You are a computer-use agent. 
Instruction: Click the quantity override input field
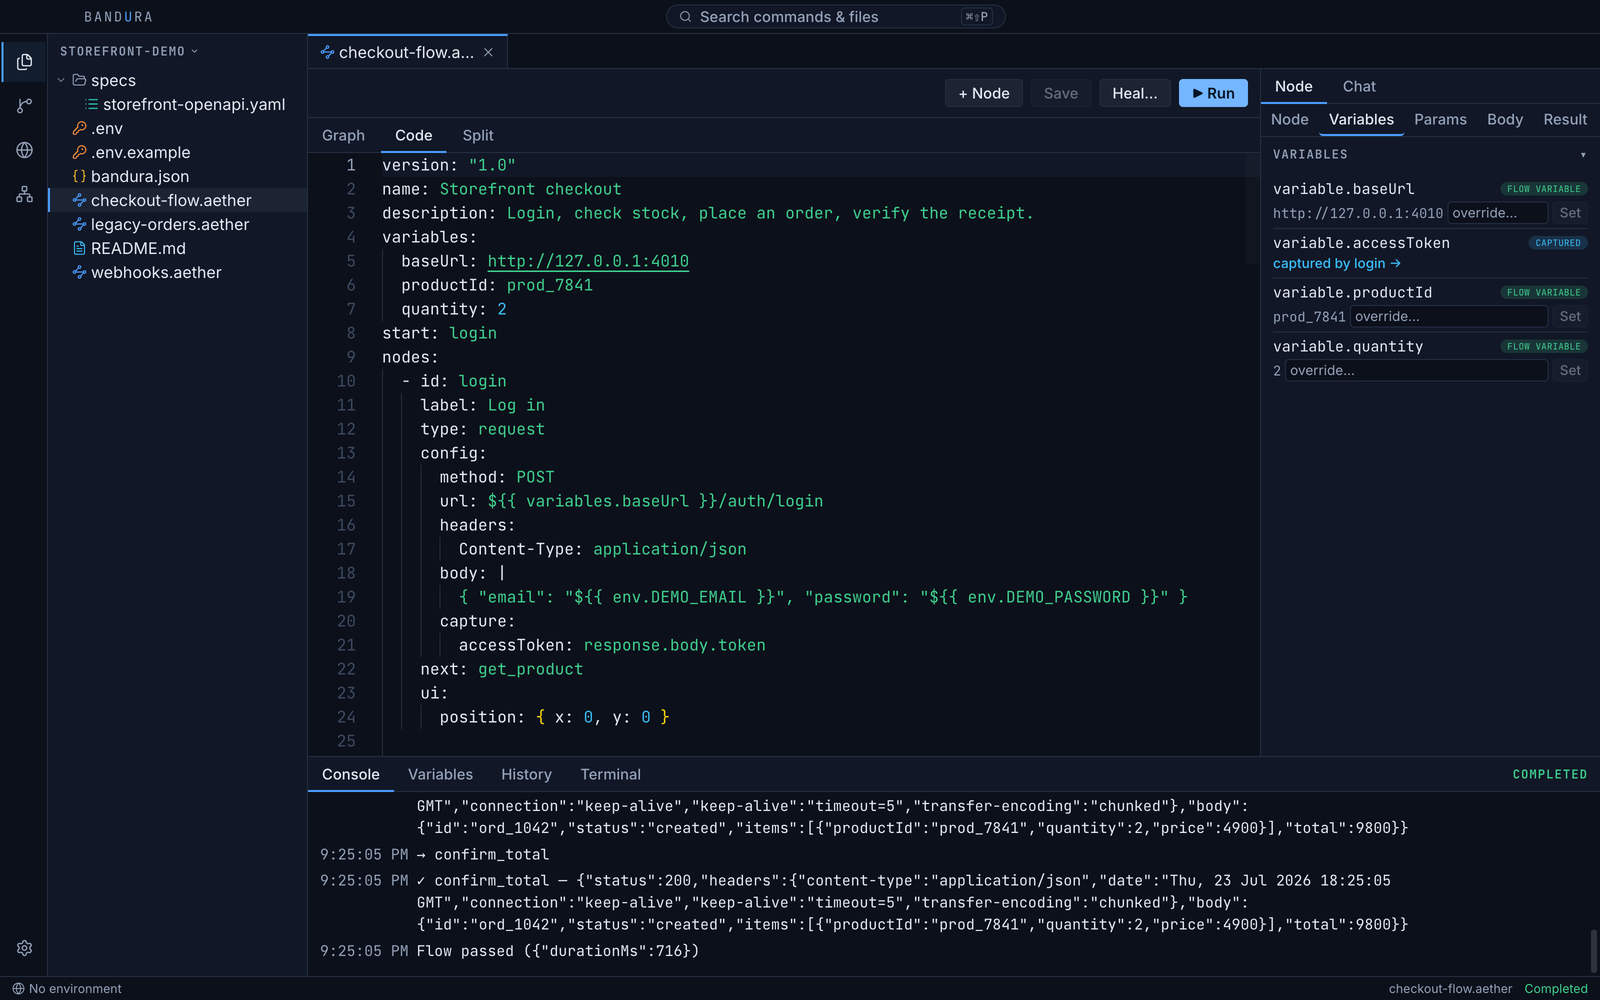tap(1417, 371)
